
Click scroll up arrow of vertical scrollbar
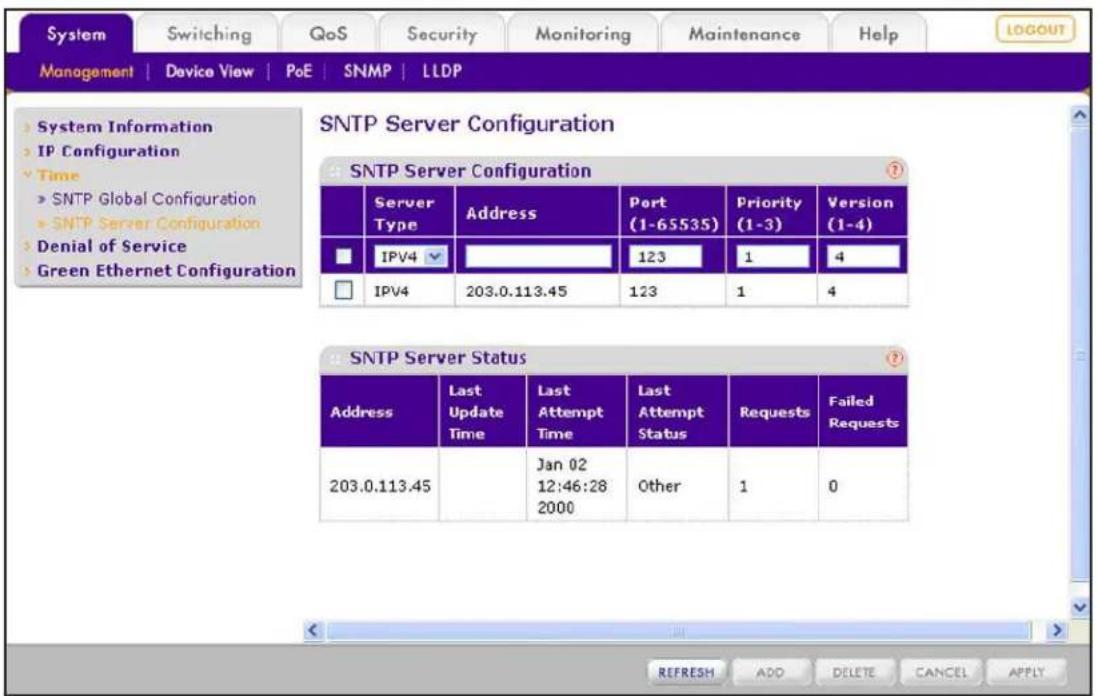[x=1080, y=116]
